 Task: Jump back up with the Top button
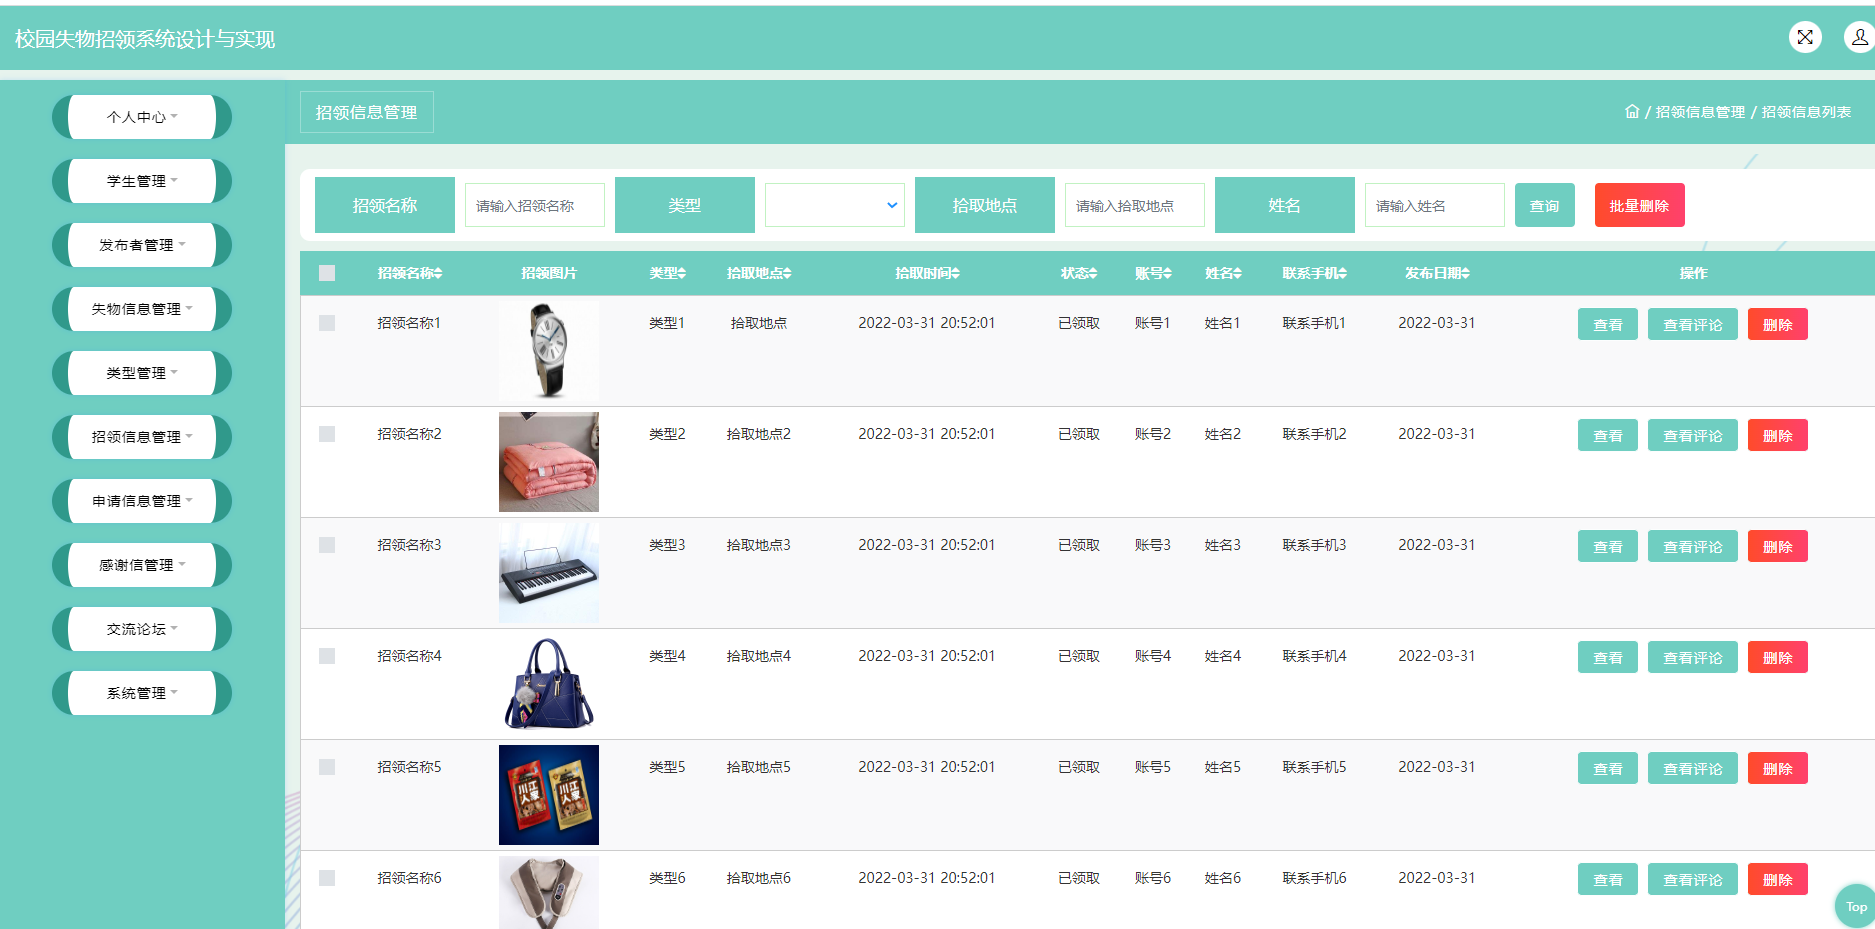point(1856,907)
